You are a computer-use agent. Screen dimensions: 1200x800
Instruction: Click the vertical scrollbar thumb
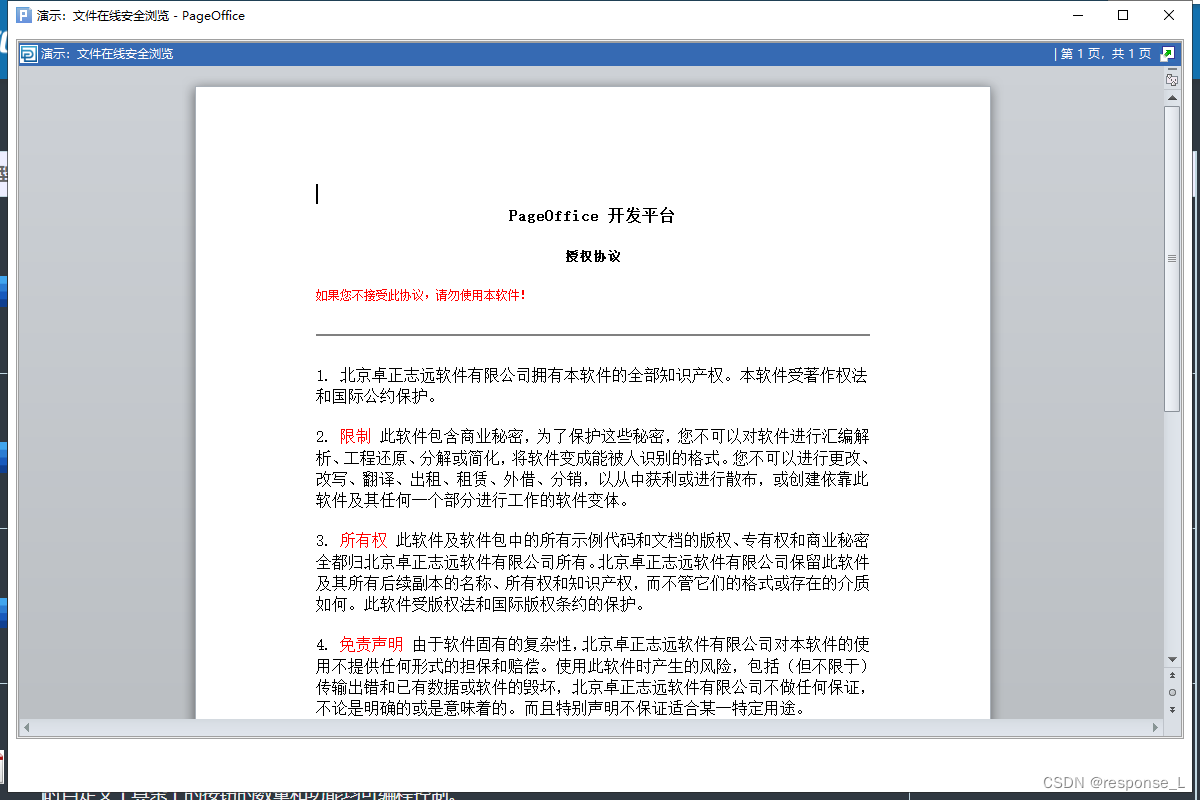coord(1172,259)
